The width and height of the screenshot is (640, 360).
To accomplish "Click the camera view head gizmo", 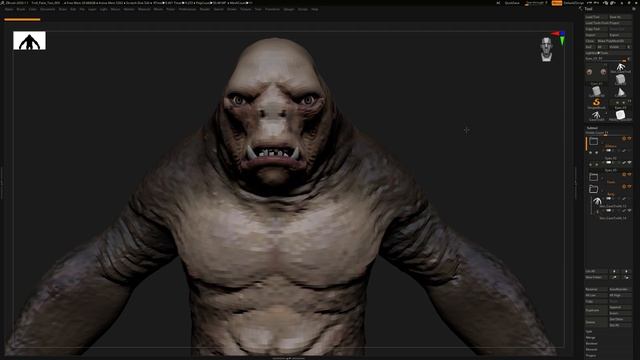I will [546, 49].
